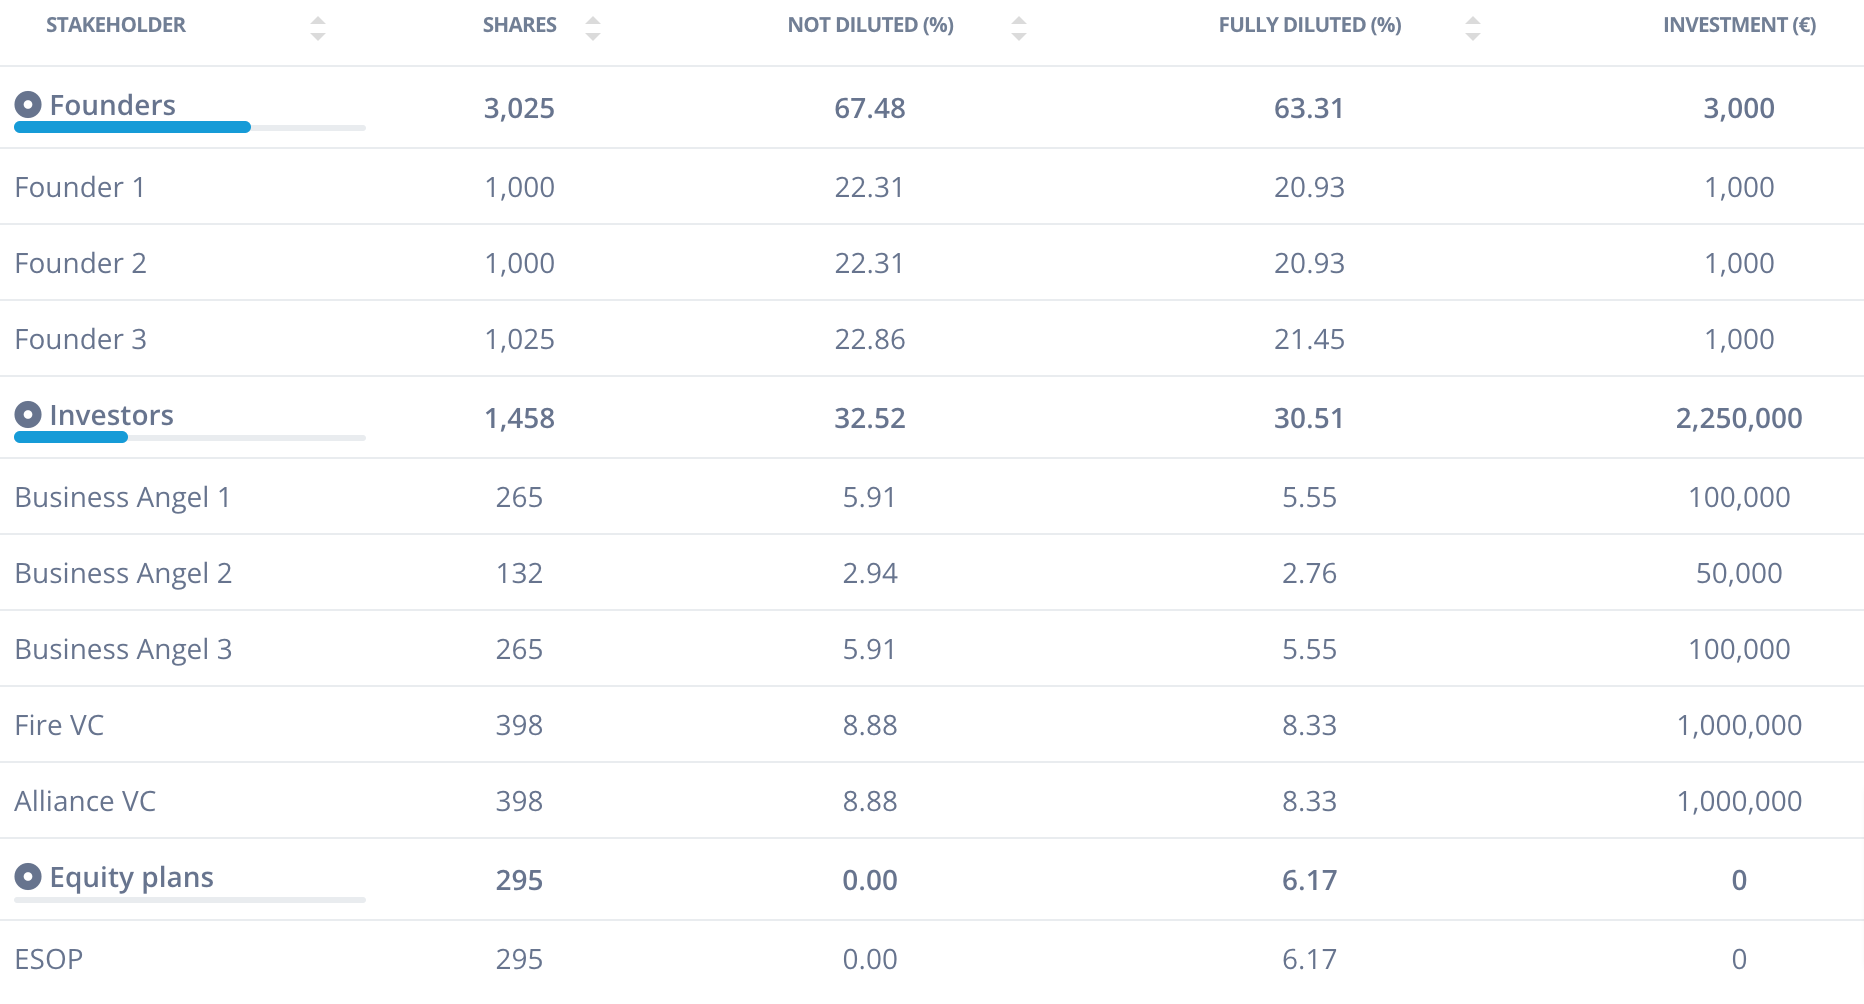This screenshot has height=1004, width=1864.
Task: Open the Fire VC stakeholder row
Action: tap(932, 725)
